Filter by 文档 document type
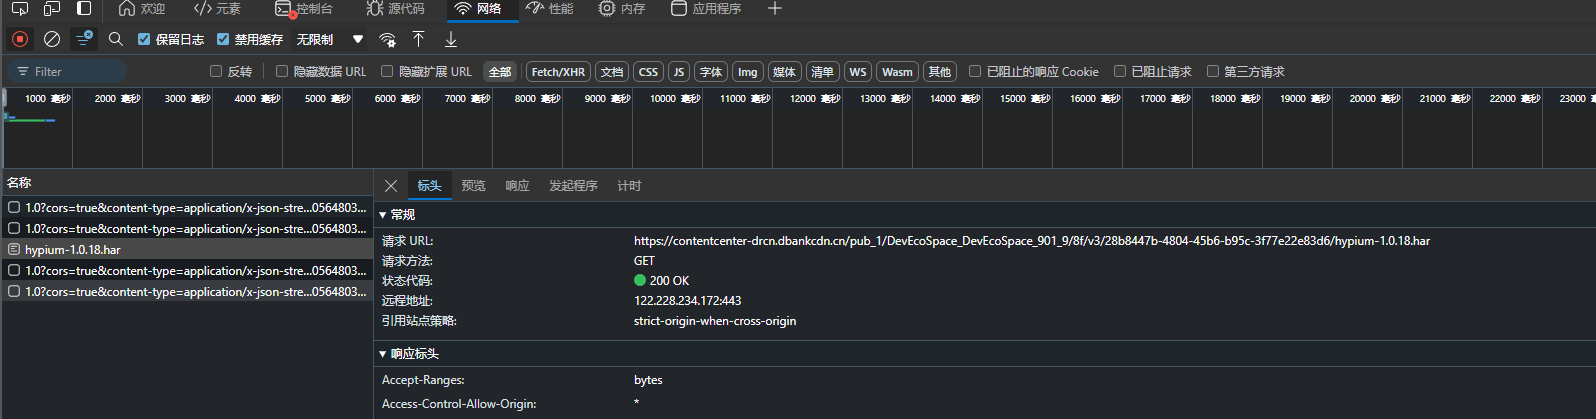Screen dimensions: 1596x419 tap(612, 72)
